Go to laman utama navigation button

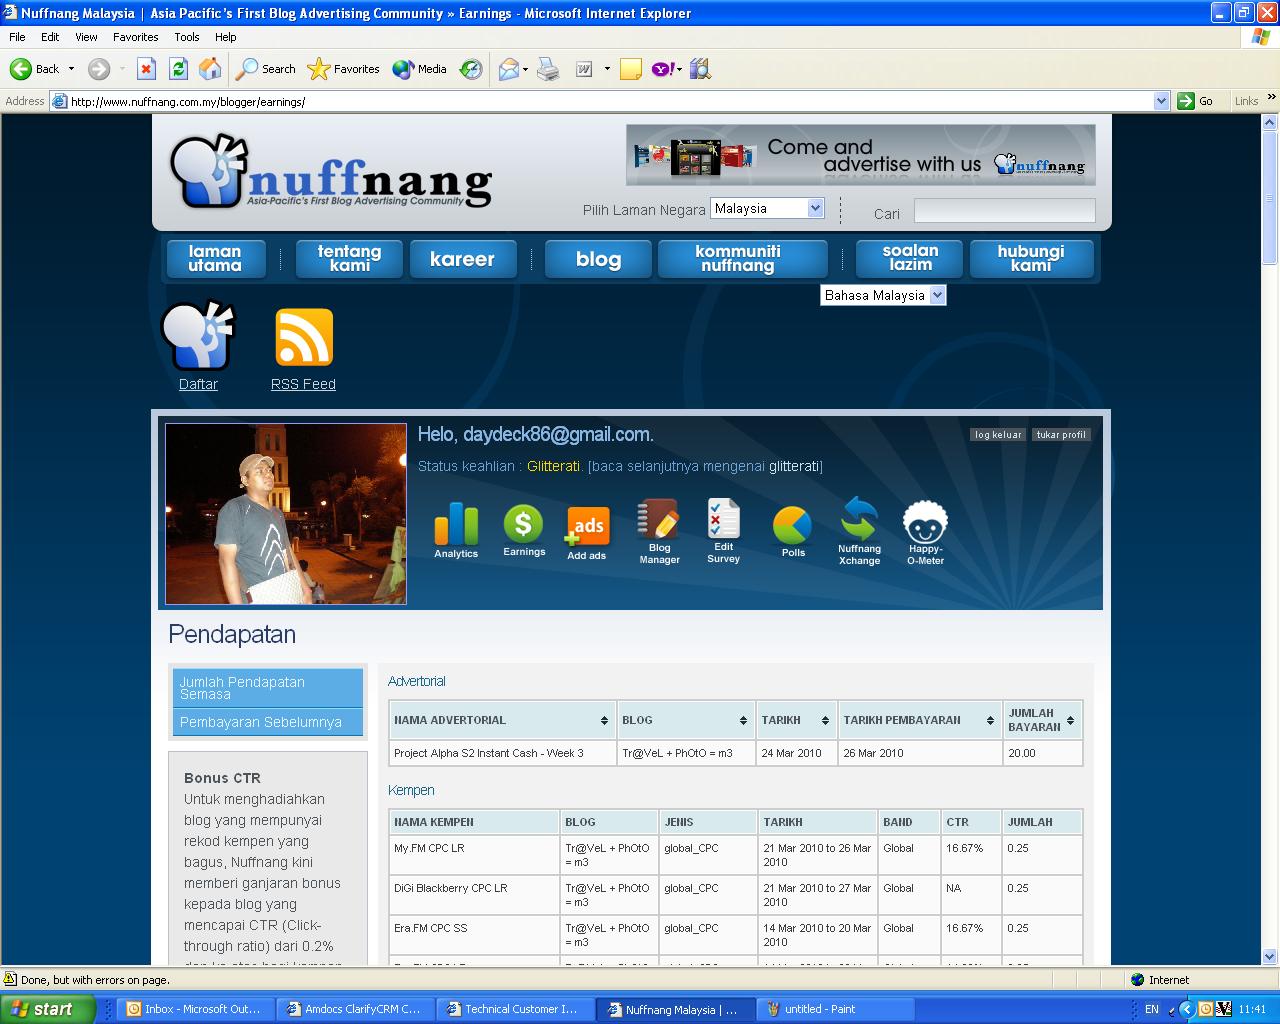[x=215, y=258]
